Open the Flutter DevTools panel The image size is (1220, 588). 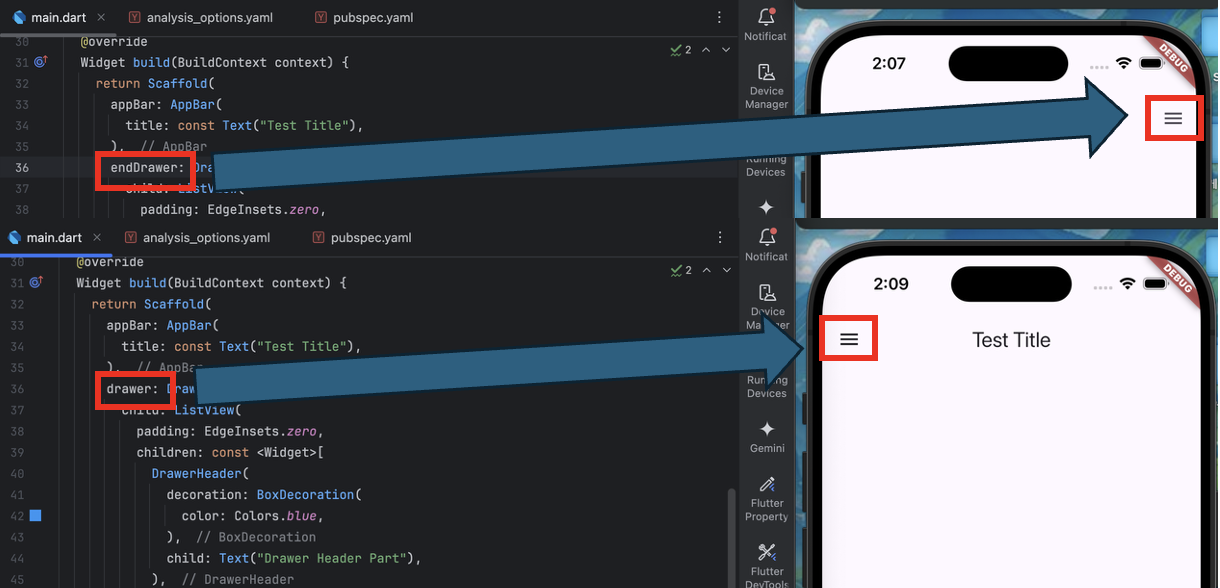point(767,565)
